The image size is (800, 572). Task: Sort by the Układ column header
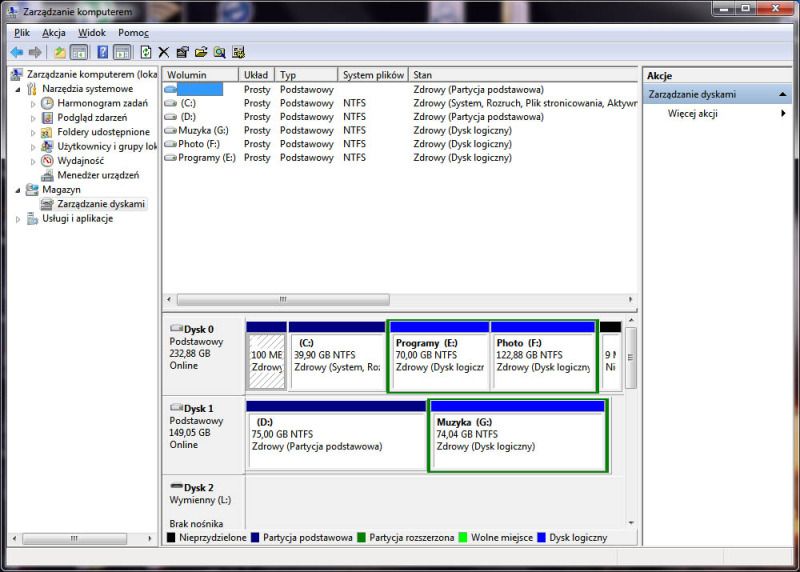(x=257, y=75)
